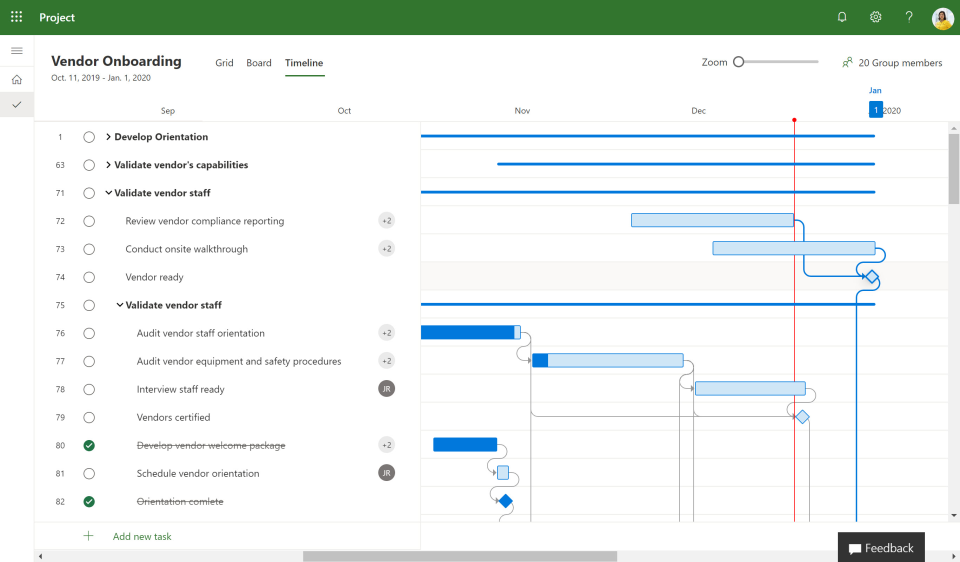
Task: Toggle the hamburger navigation menu
Action: pyautogui.click(x=17, y=51)
